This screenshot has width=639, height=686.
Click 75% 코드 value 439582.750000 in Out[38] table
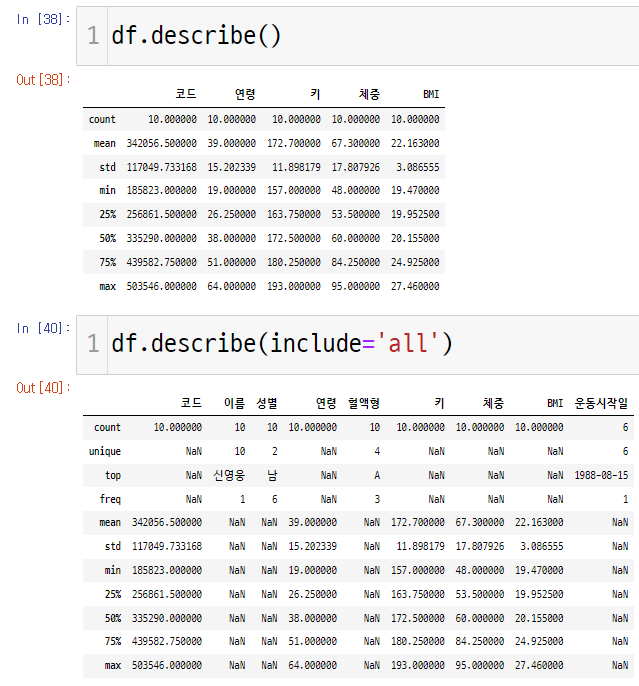click(x=161, y=262)
